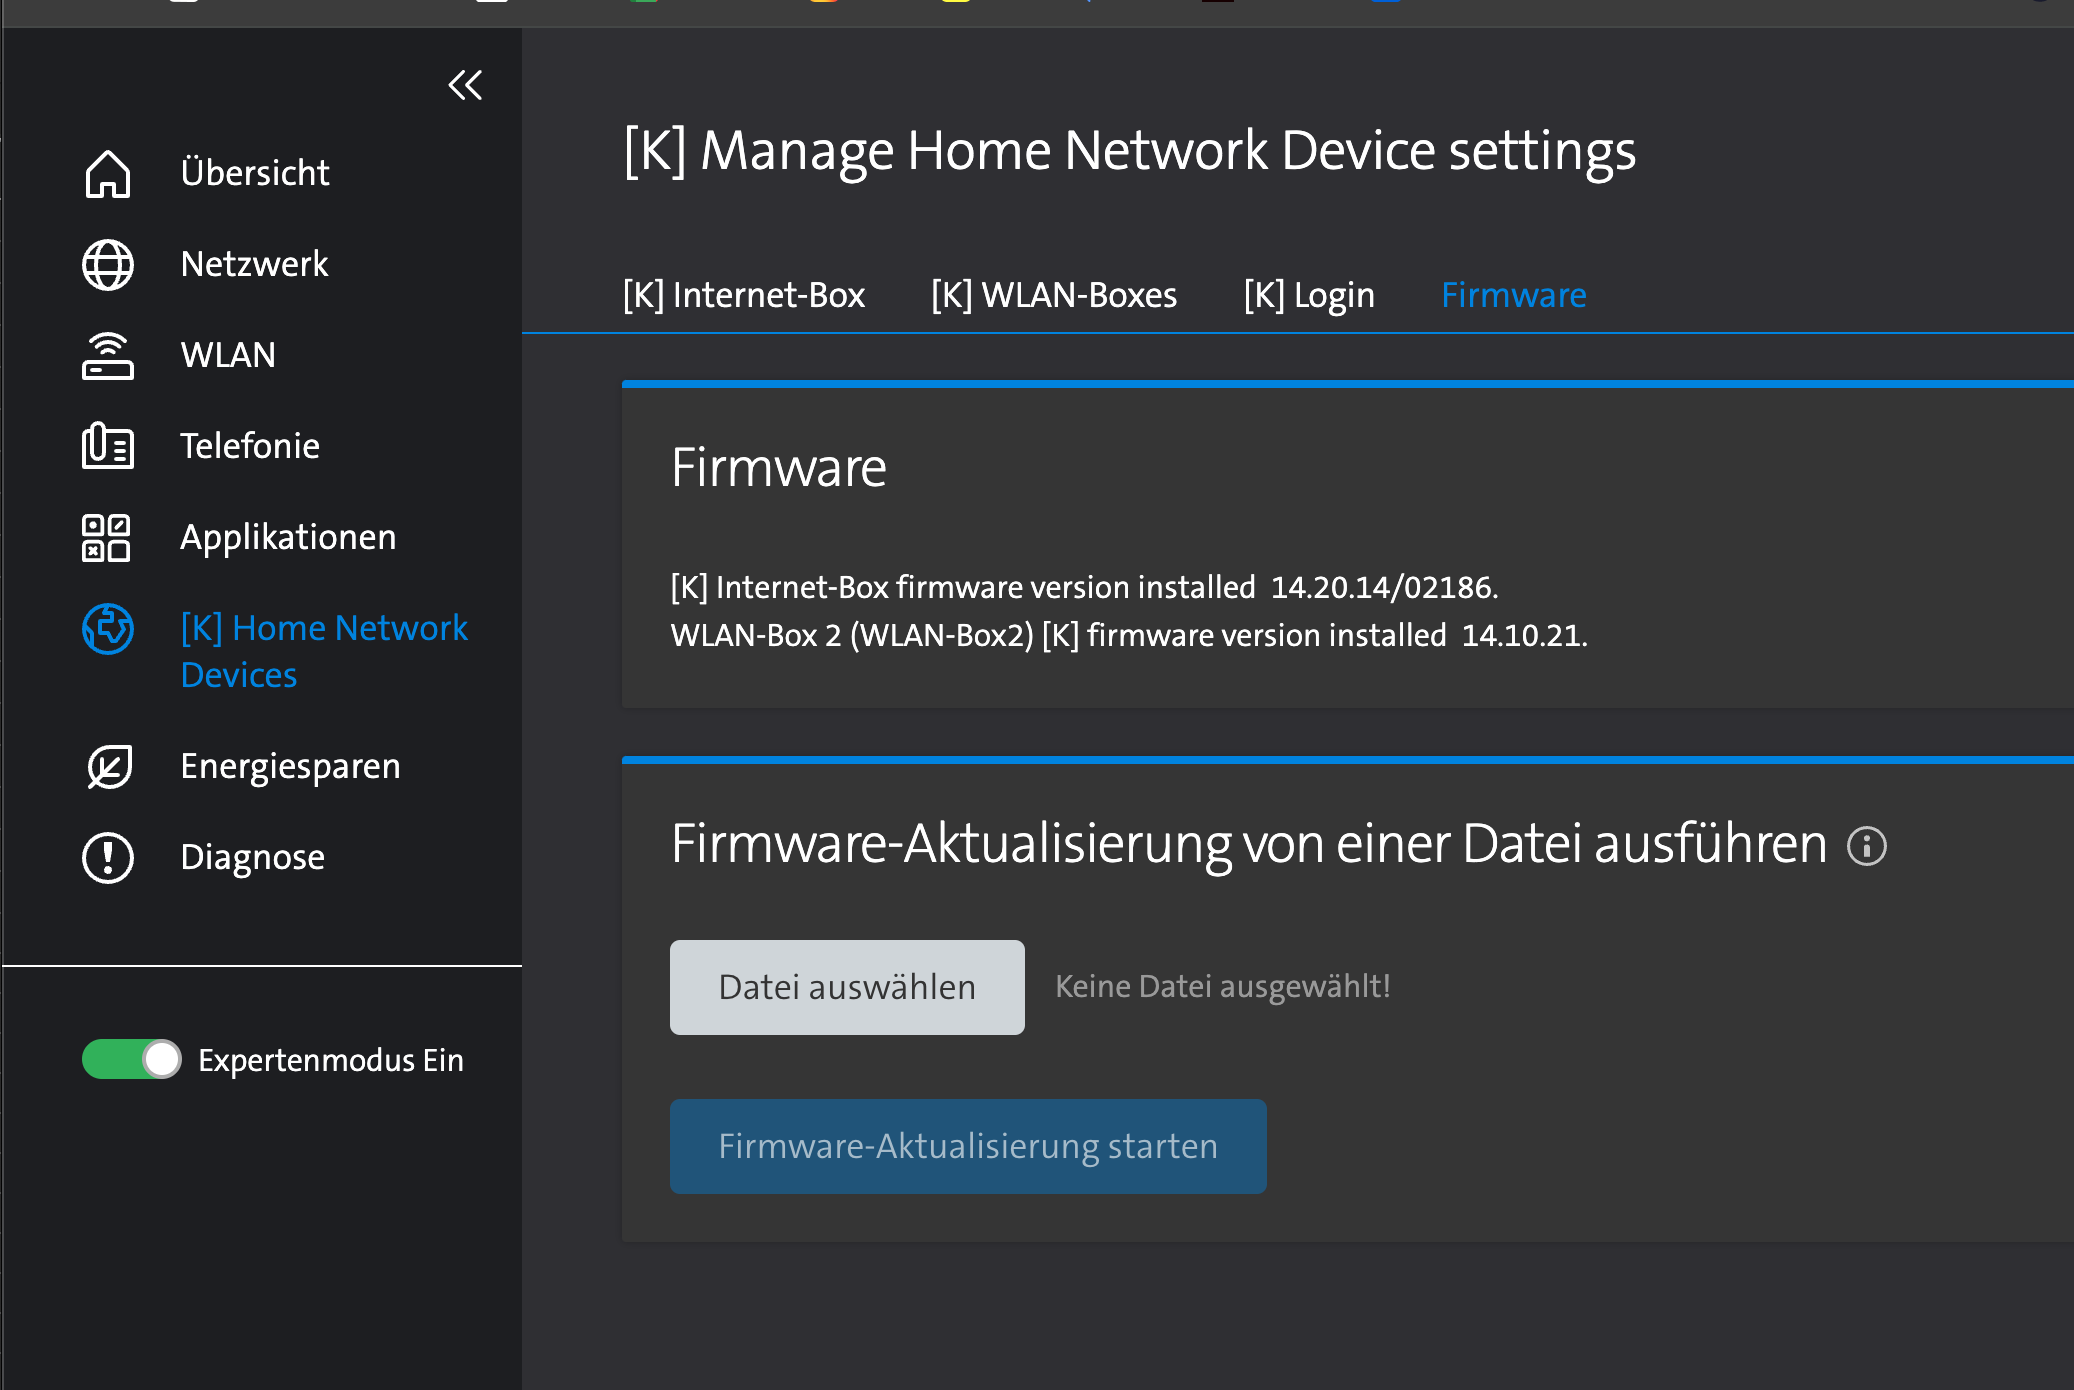Image resolution: width=2074 pixels, height=1390 pixels.
Task: Click the WLAN router icon
Action: point(107,356)
